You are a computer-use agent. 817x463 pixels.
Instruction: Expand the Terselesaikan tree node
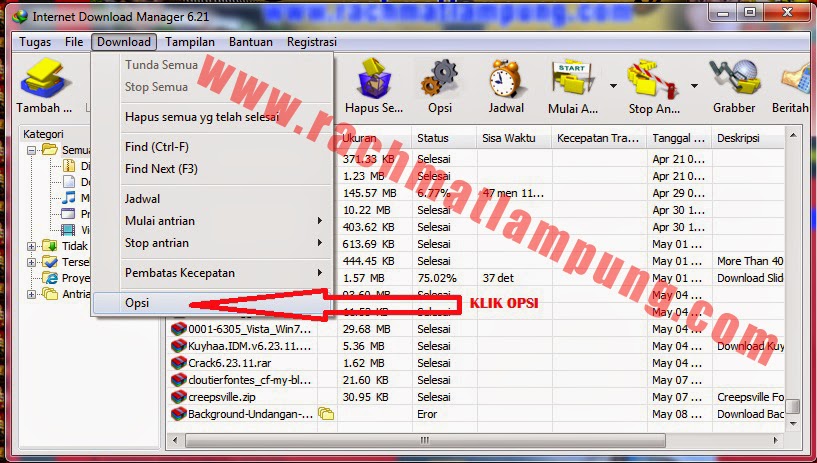click(31, 262)
